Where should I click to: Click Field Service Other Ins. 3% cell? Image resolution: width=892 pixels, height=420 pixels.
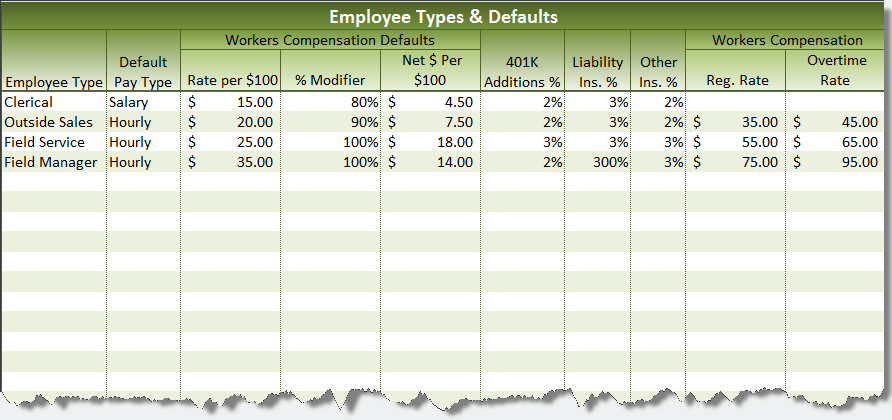coord(658,142)
